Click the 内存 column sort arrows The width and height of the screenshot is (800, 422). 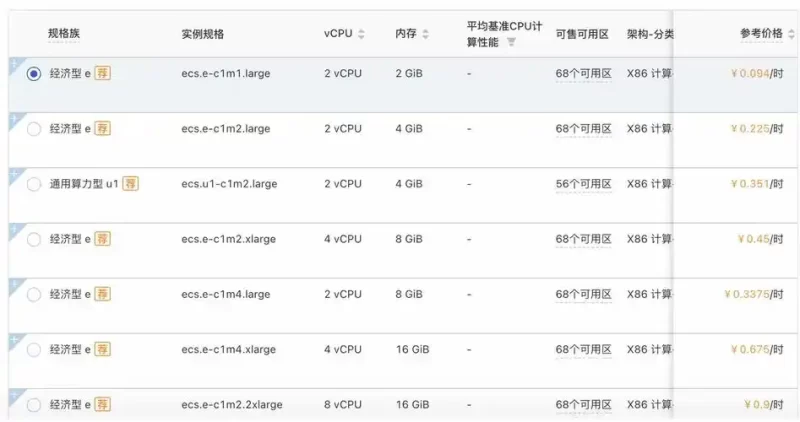425,34
